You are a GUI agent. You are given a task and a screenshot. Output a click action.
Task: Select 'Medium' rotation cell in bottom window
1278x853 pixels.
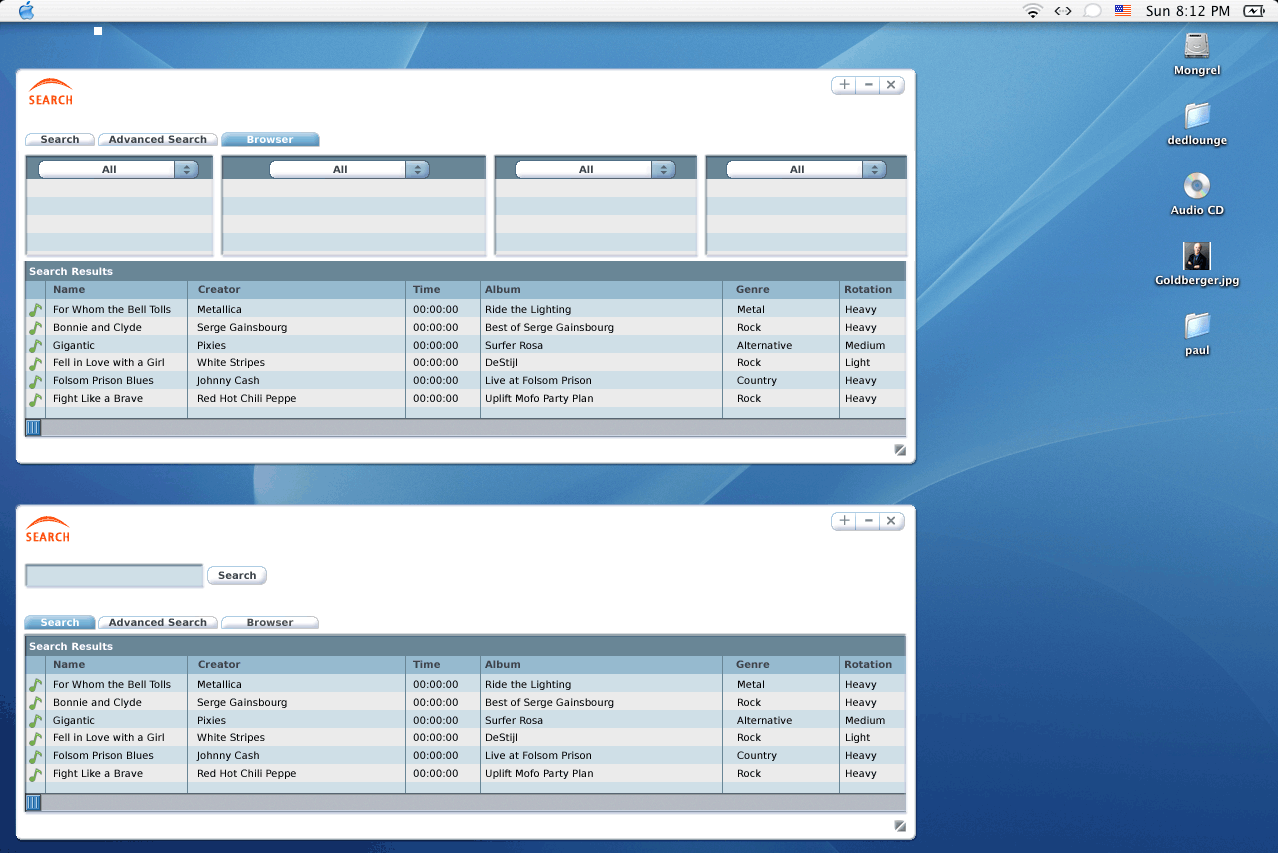coord(865,721)
